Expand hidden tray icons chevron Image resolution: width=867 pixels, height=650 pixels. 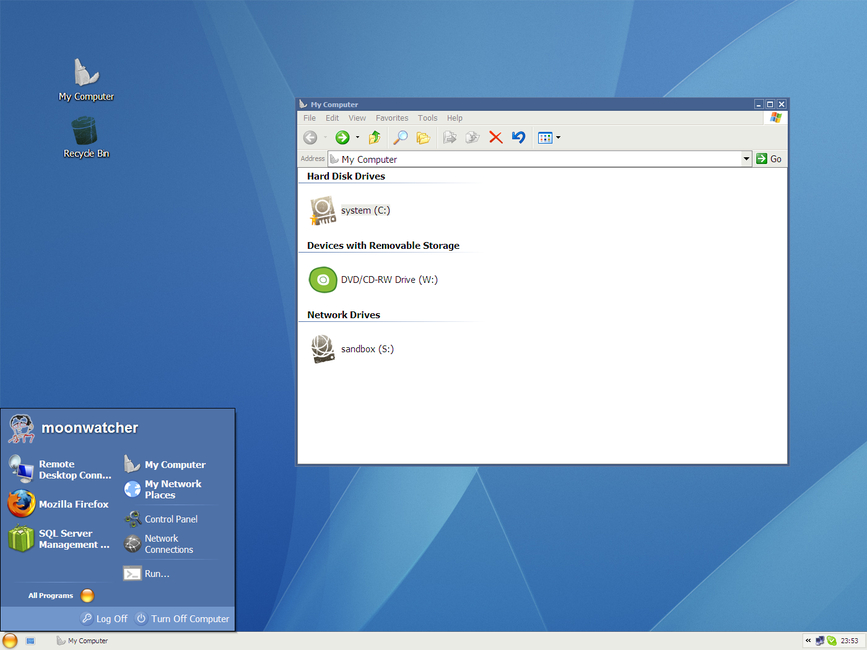tap(808, 641)
